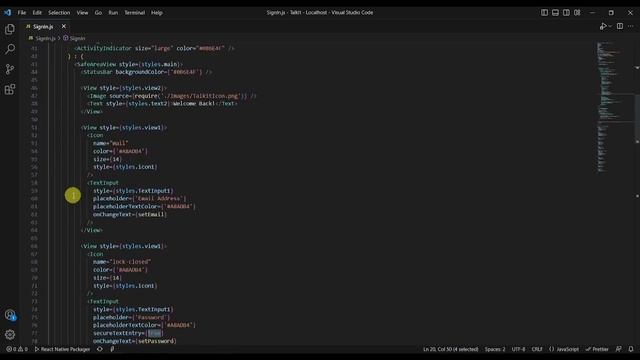Click the status bar icon right of React Native Packager
Screen dimensions: 640x360
tap(100, 349)
